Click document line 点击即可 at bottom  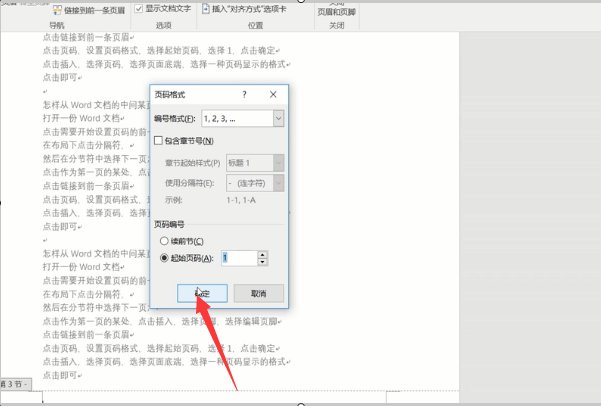pyautogui.click(x=61, y=375)
